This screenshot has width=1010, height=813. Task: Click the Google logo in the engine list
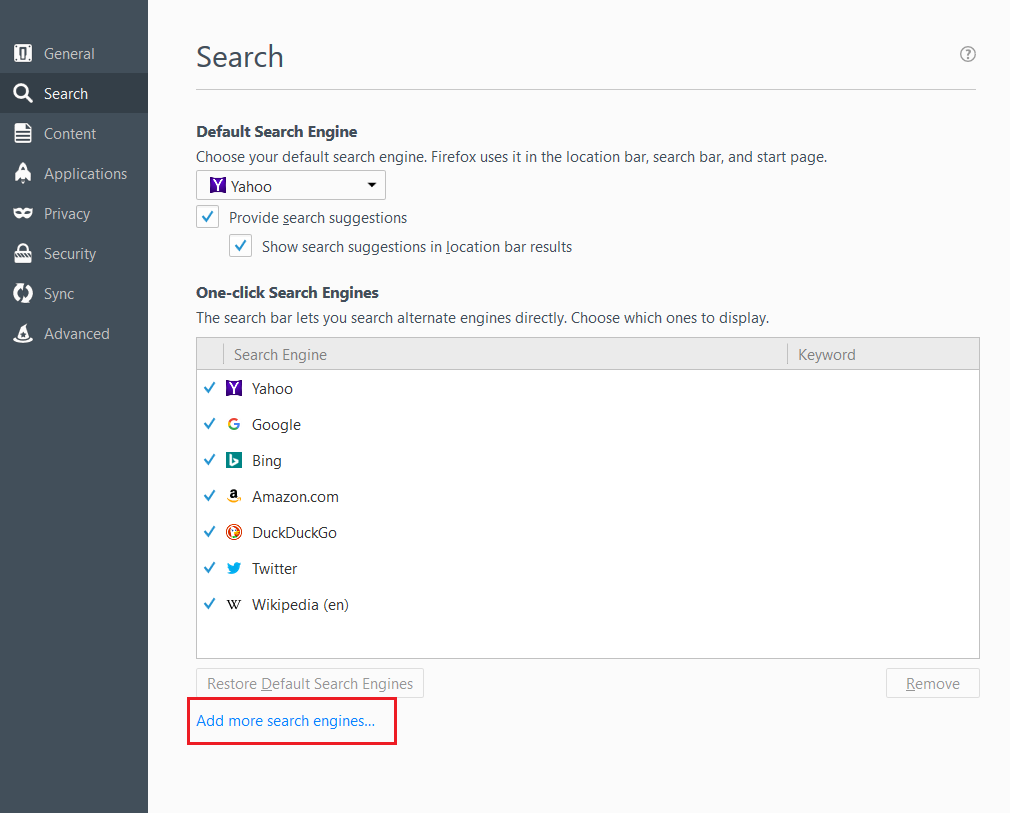[234, 424]
